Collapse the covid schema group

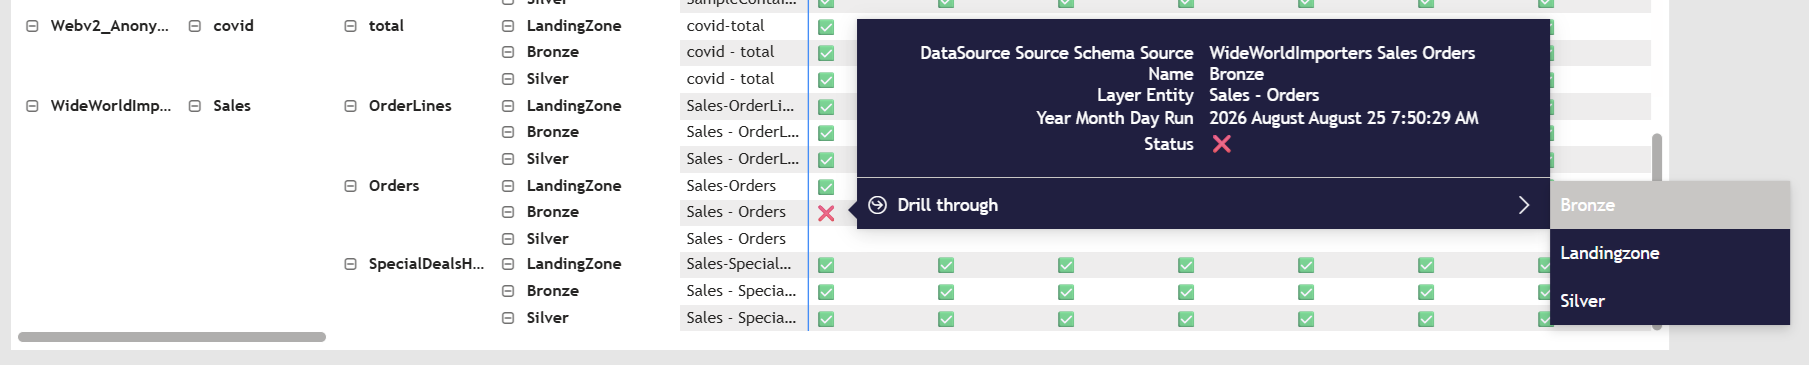coord(195,26)
